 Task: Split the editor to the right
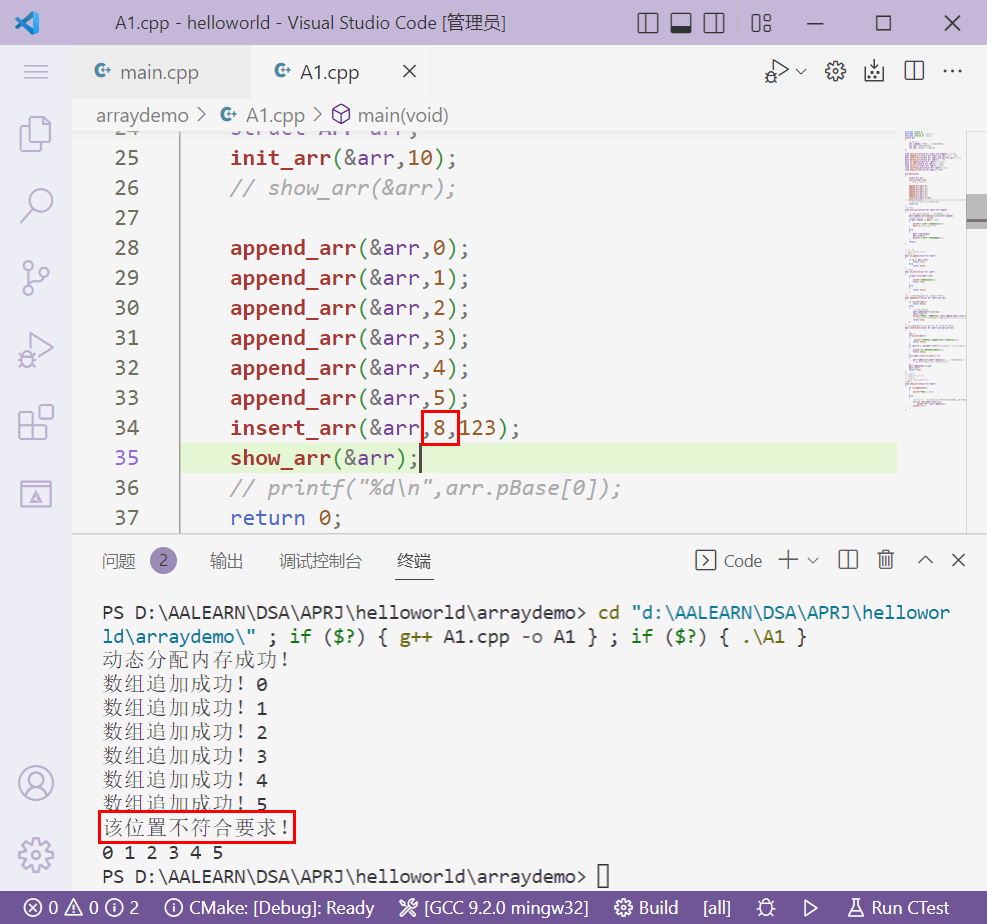click(x=914, y=71)
